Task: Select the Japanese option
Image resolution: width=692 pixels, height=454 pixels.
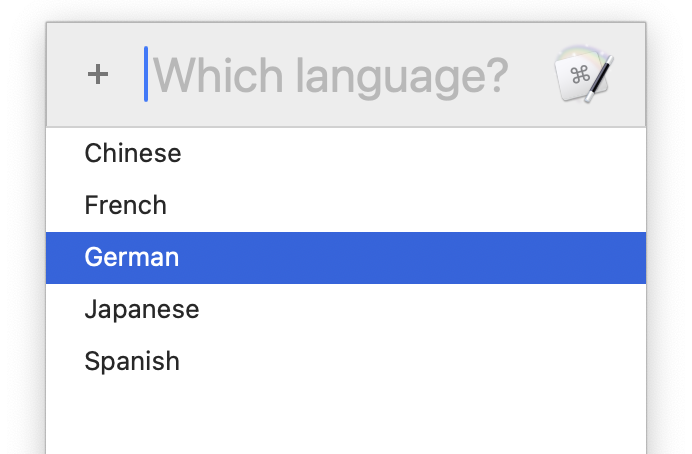Action: pos(142,310)
